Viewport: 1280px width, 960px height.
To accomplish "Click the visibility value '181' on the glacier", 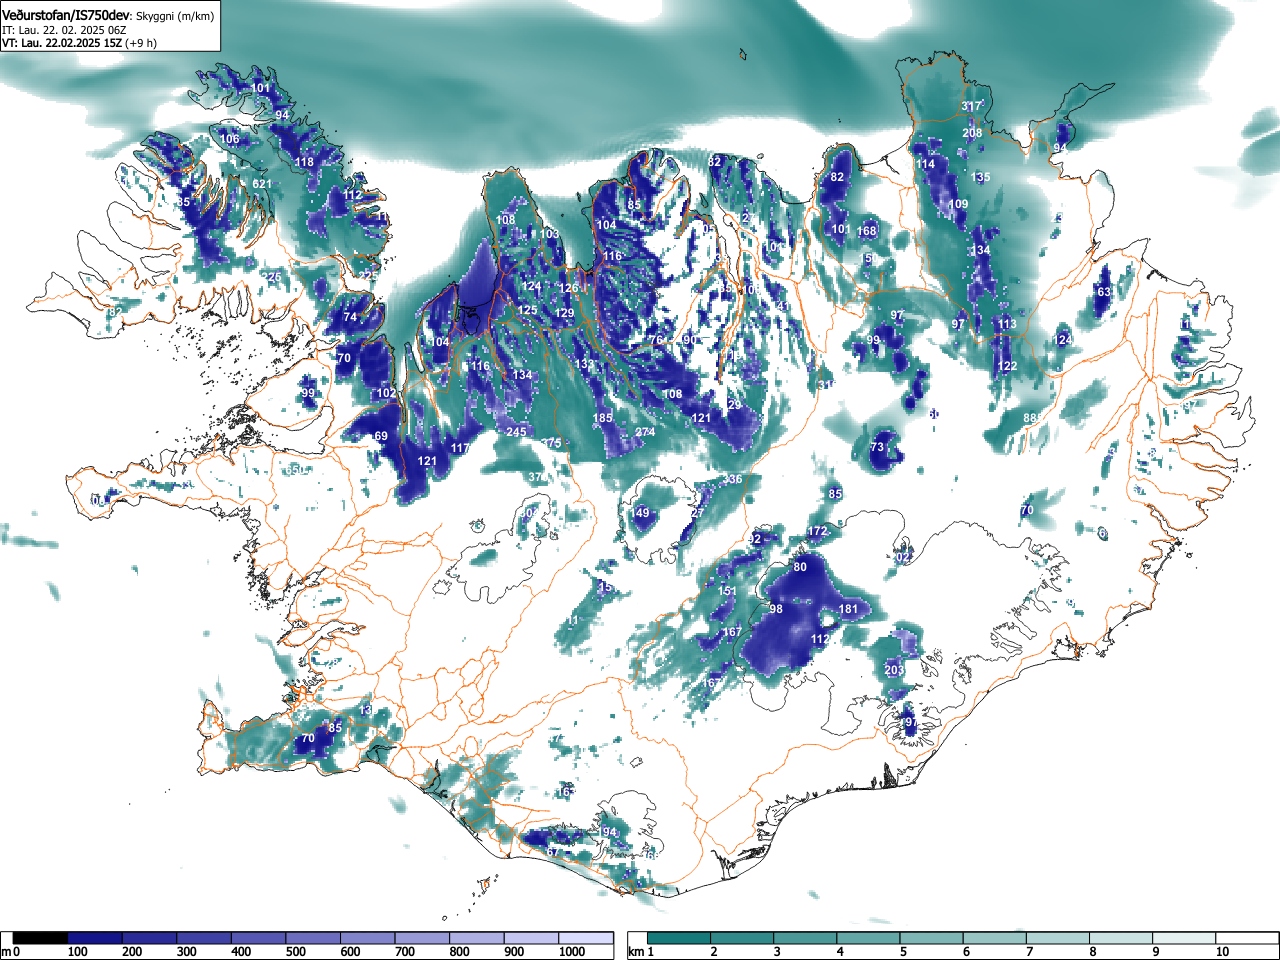I will point(848,609).
